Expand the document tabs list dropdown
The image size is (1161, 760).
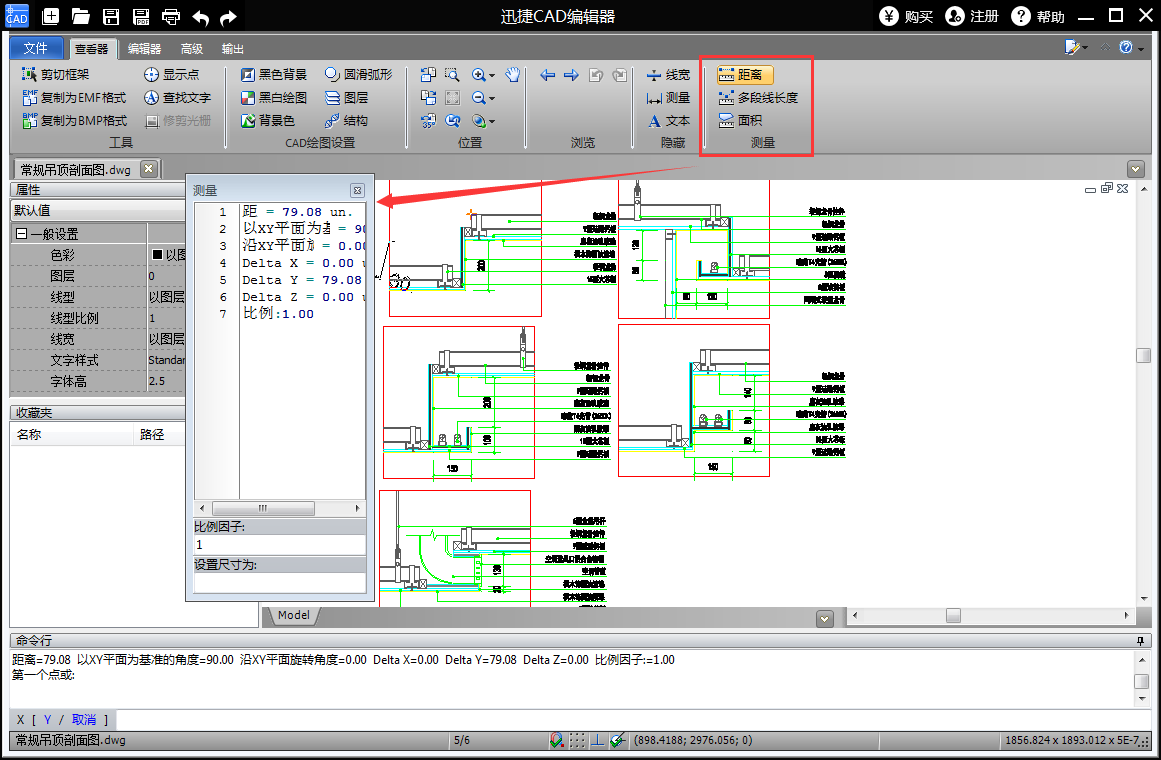point(1135,169)
